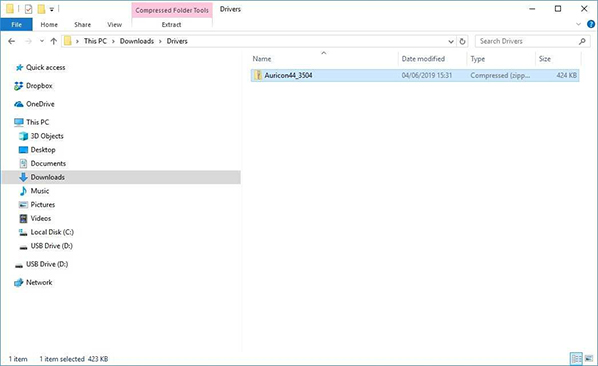Open the Share ribbon tab
This screenshot has height=366, width=598.
point(82,25)
